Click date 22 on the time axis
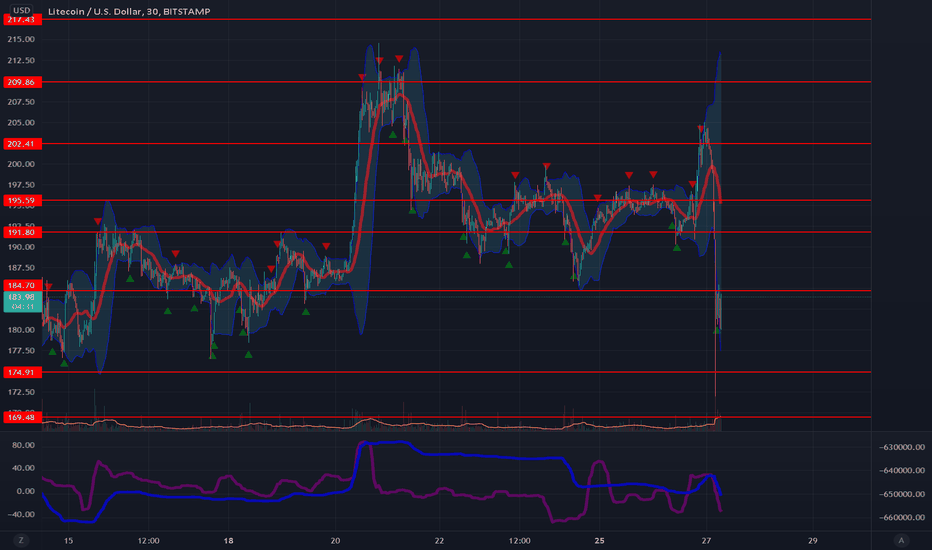This screenshot has width=932, height=550. 439,541
